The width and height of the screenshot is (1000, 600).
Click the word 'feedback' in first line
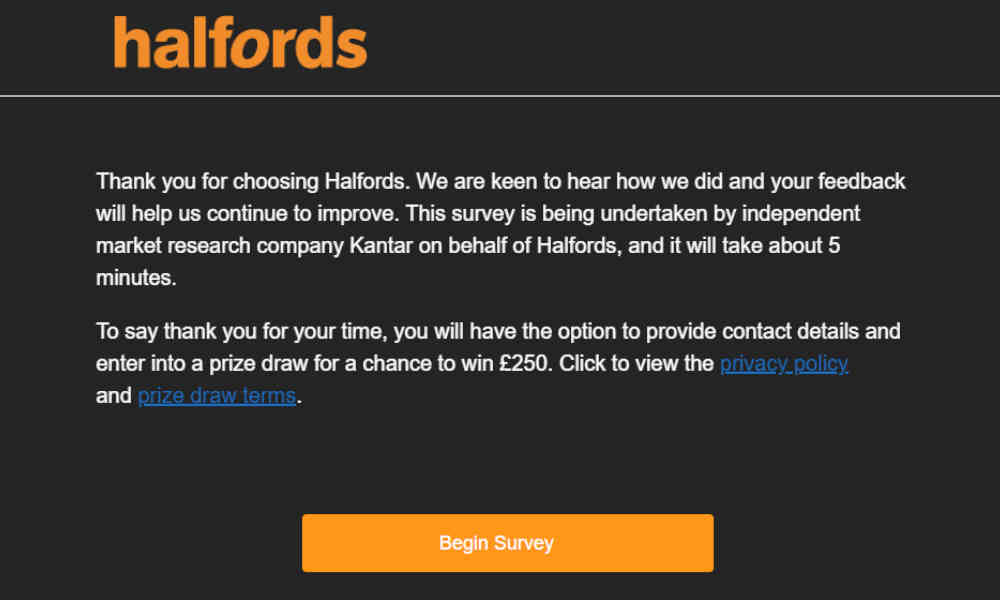pos(861,181)
